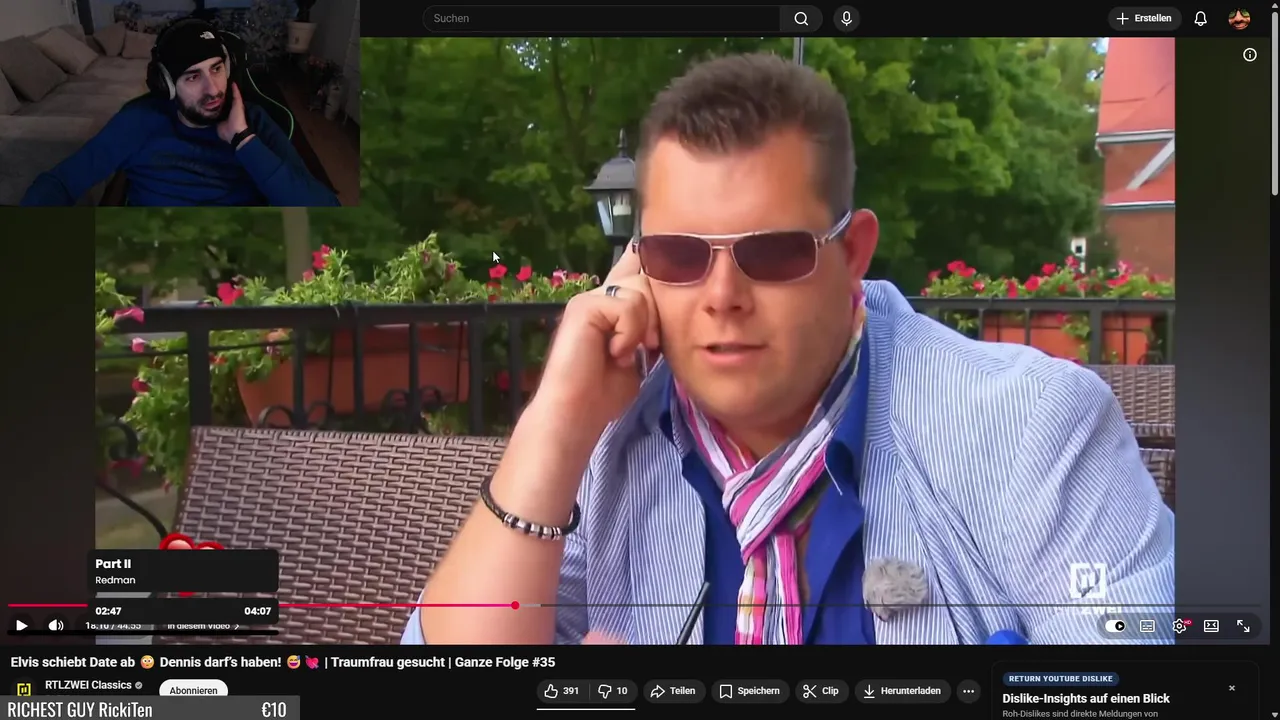Subscribe with the Abonnieren button
Screen dimensions: 1280x720
pyautogui.click(x=193, y=690)
